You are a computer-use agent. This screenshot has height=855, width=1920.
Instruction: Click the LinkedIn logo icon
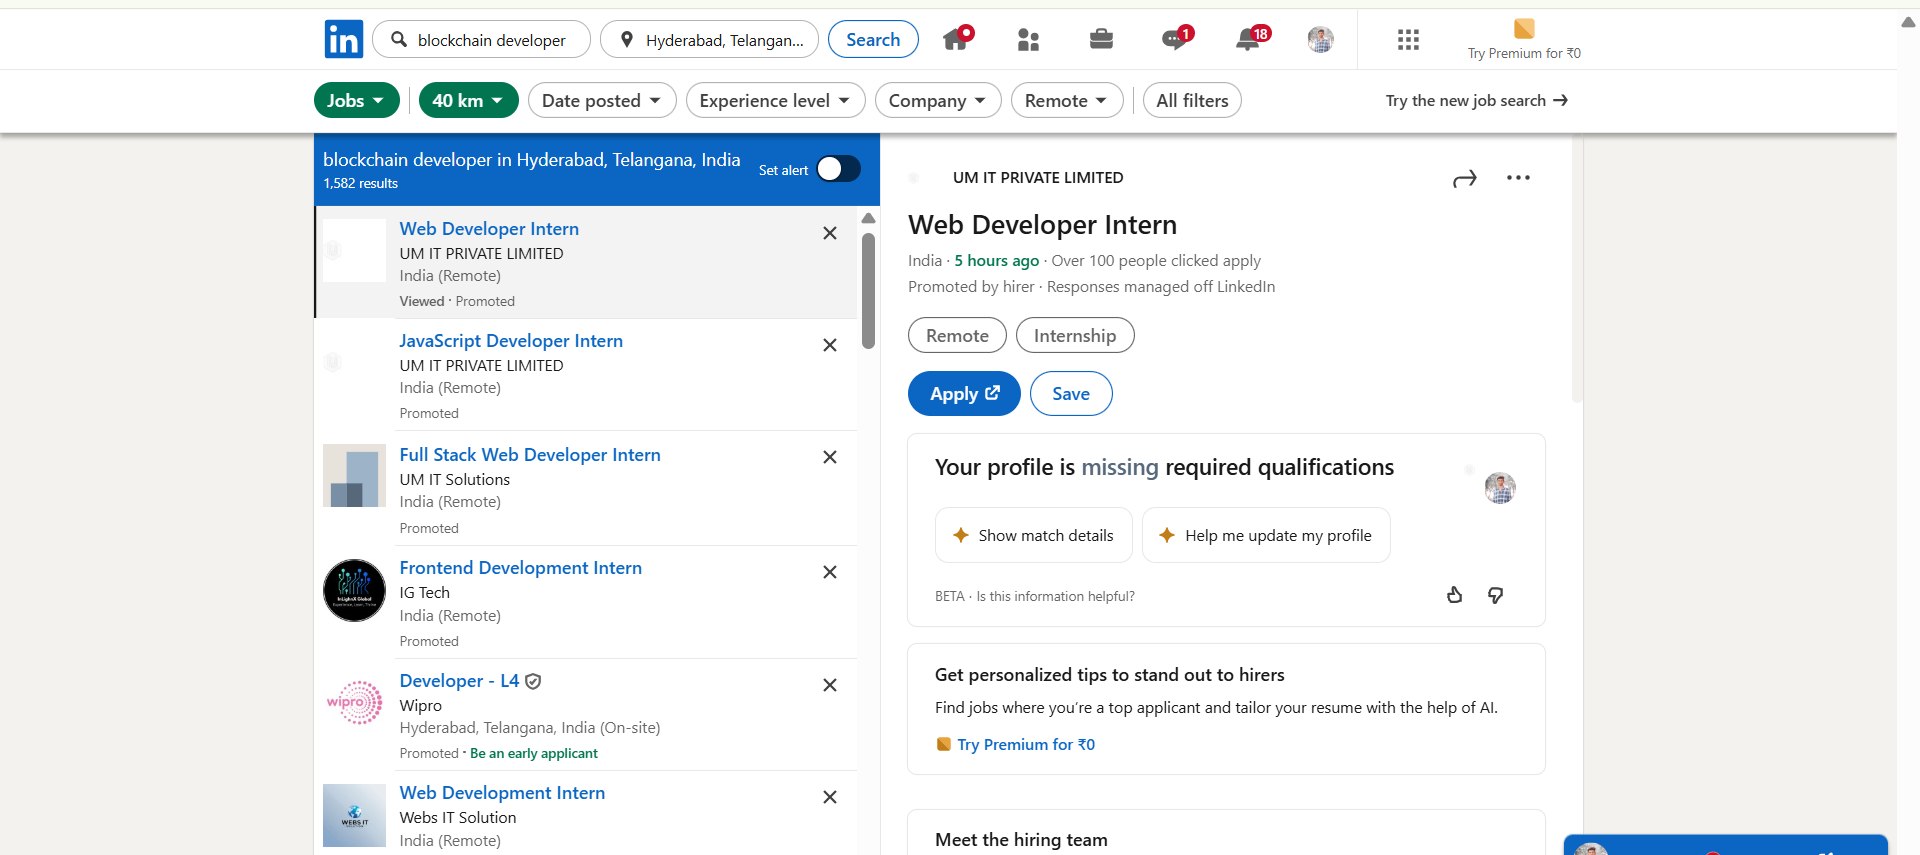click(343, 40)
